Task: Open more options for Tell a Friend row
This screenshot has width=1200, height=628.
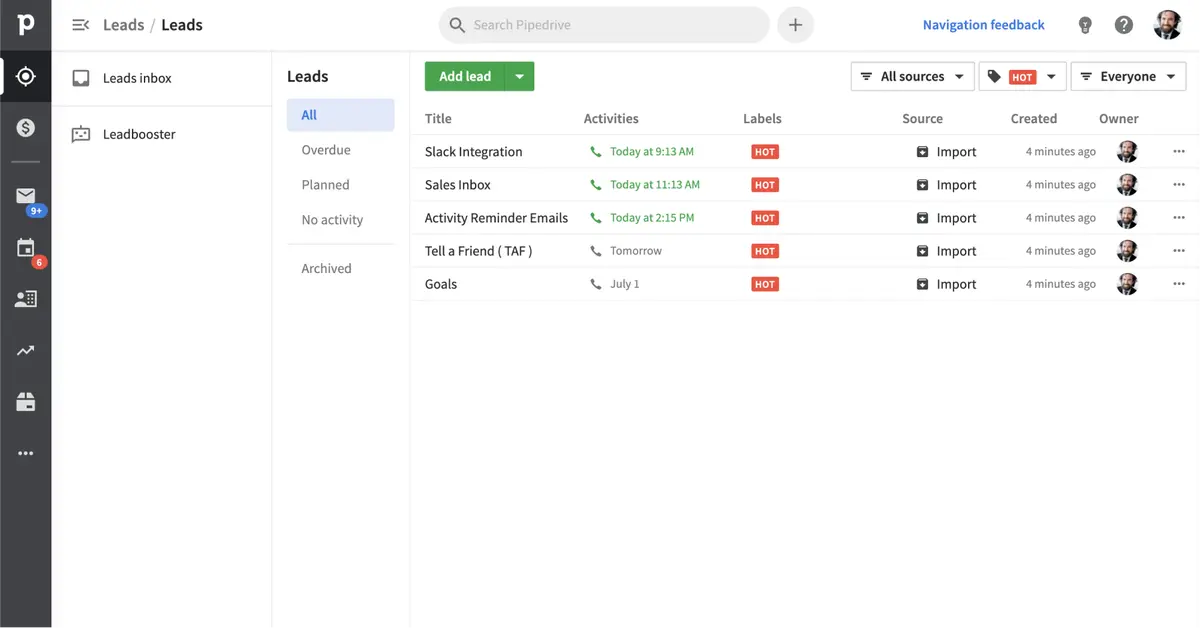Action: tap(1179, 251)
